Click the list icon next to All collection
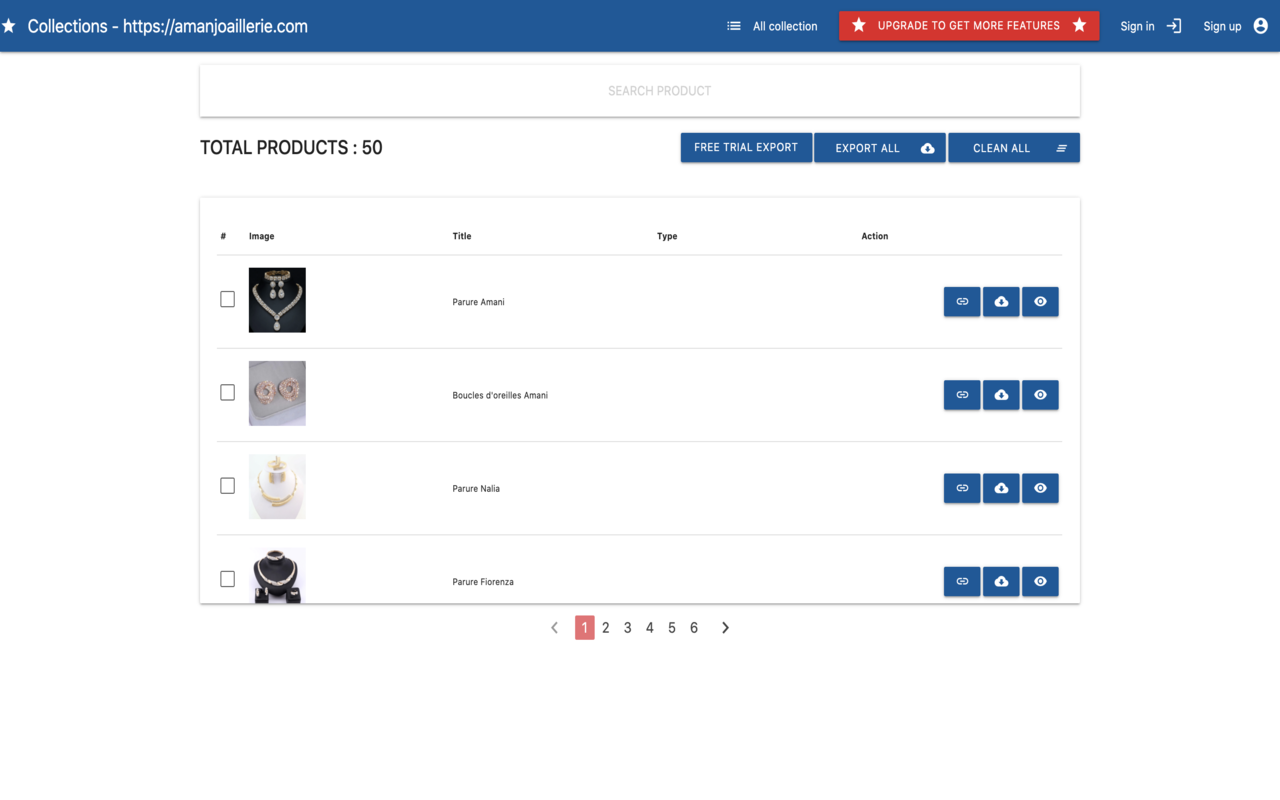 click(x=733, y=26)
